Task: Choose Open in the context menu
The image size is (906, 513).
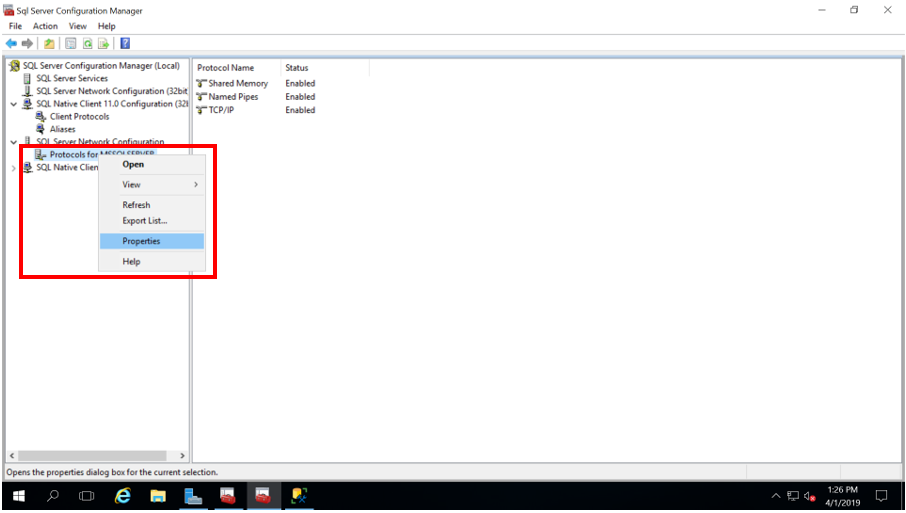Action: point(152,164)
